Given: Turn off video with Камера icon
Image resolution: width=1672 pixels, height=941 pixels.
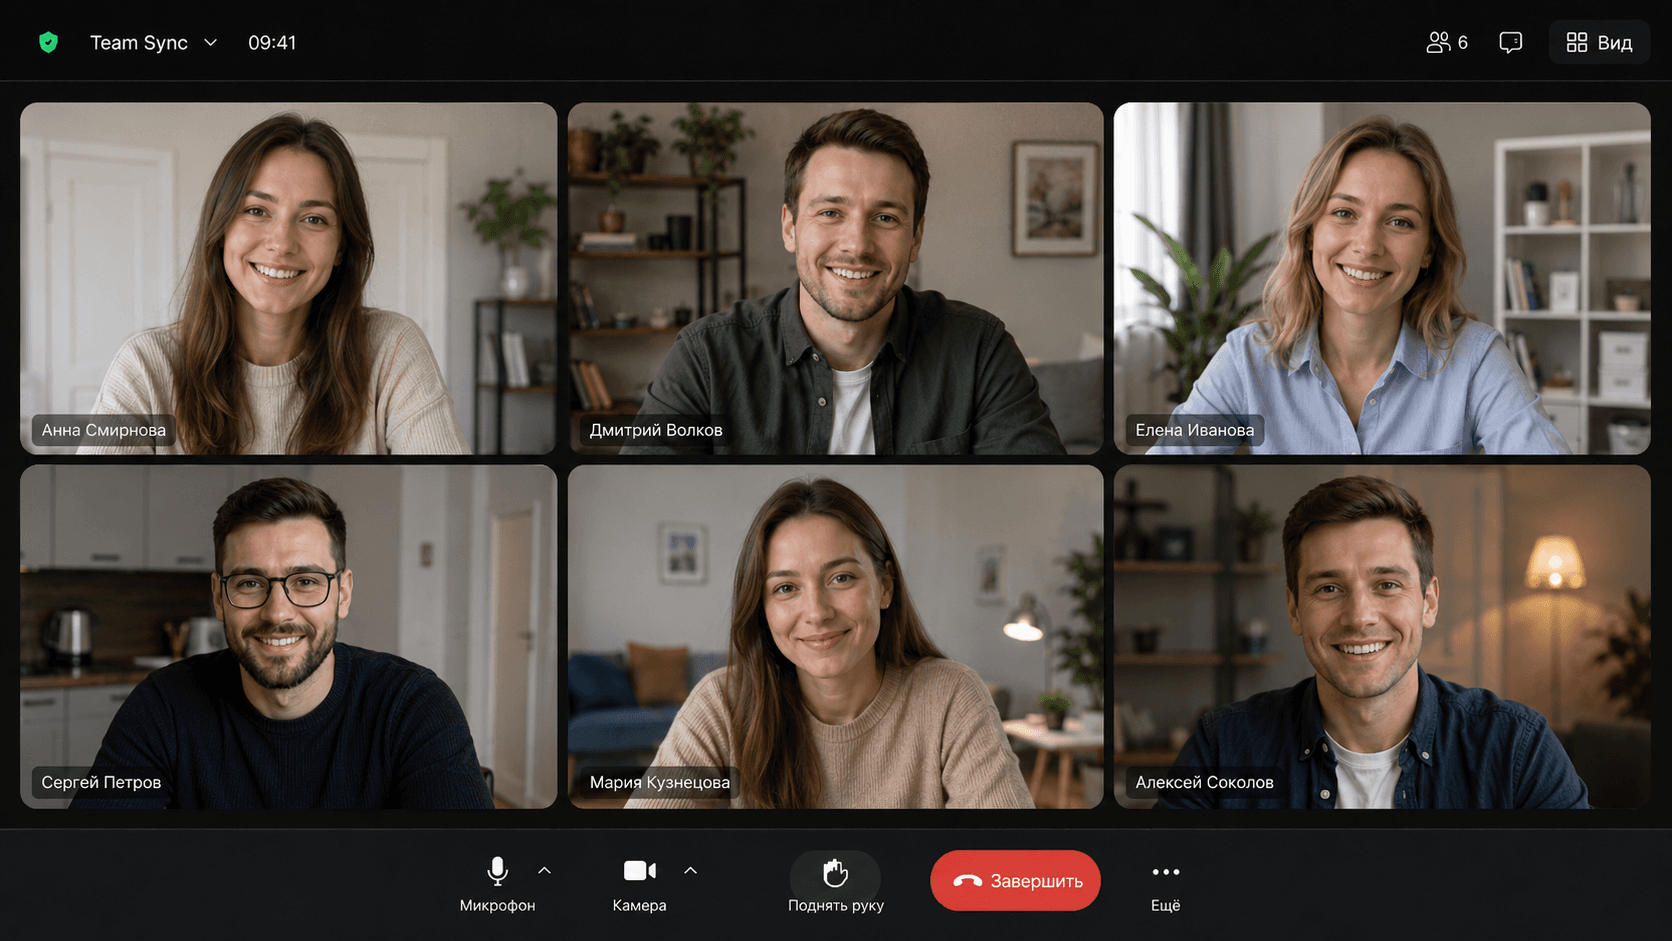Looking at the screenshot, I should point(640,871).
